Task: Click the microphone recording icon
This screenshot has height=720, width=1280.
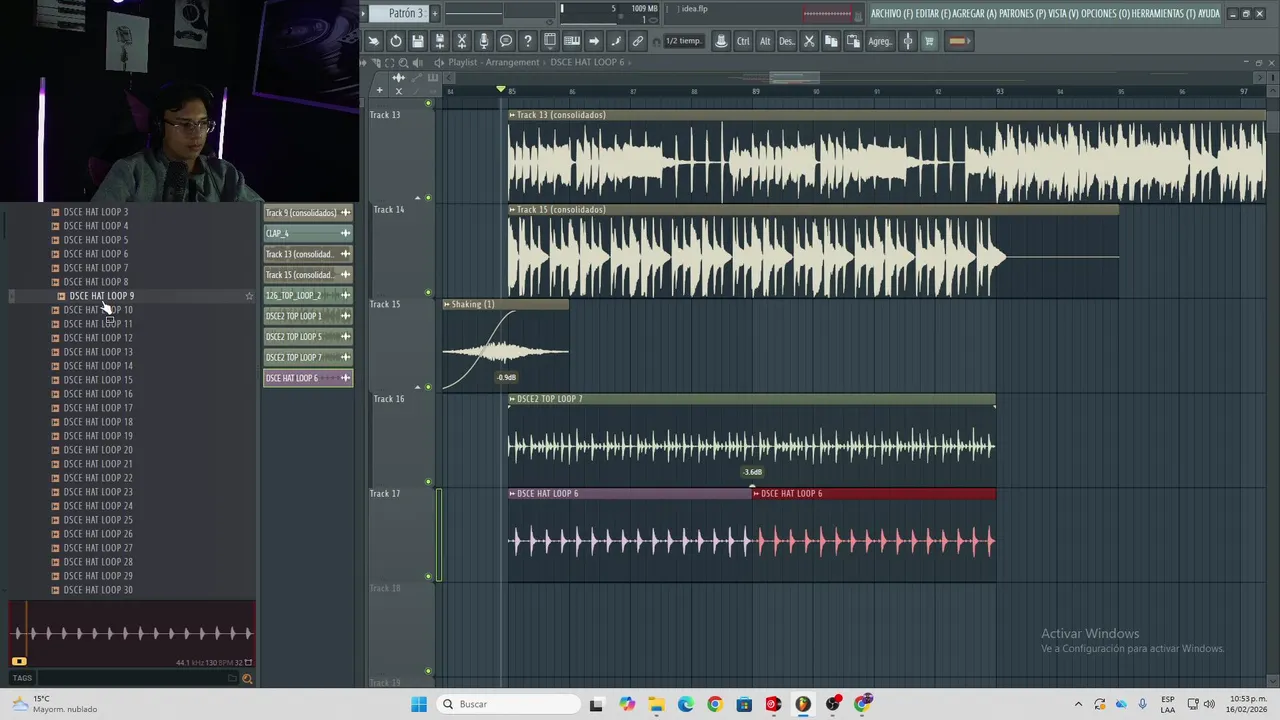Action: [x=484, y=41]
